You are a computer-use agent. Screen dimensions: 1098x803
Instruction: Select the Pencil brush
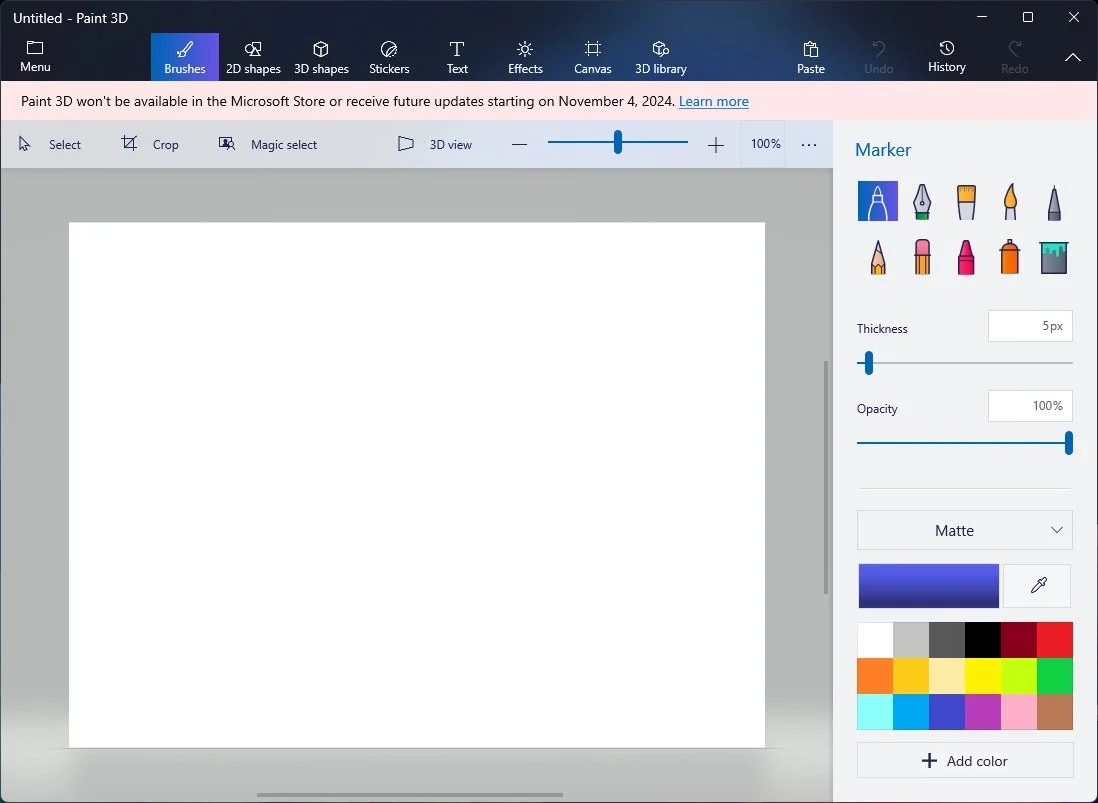877,257
